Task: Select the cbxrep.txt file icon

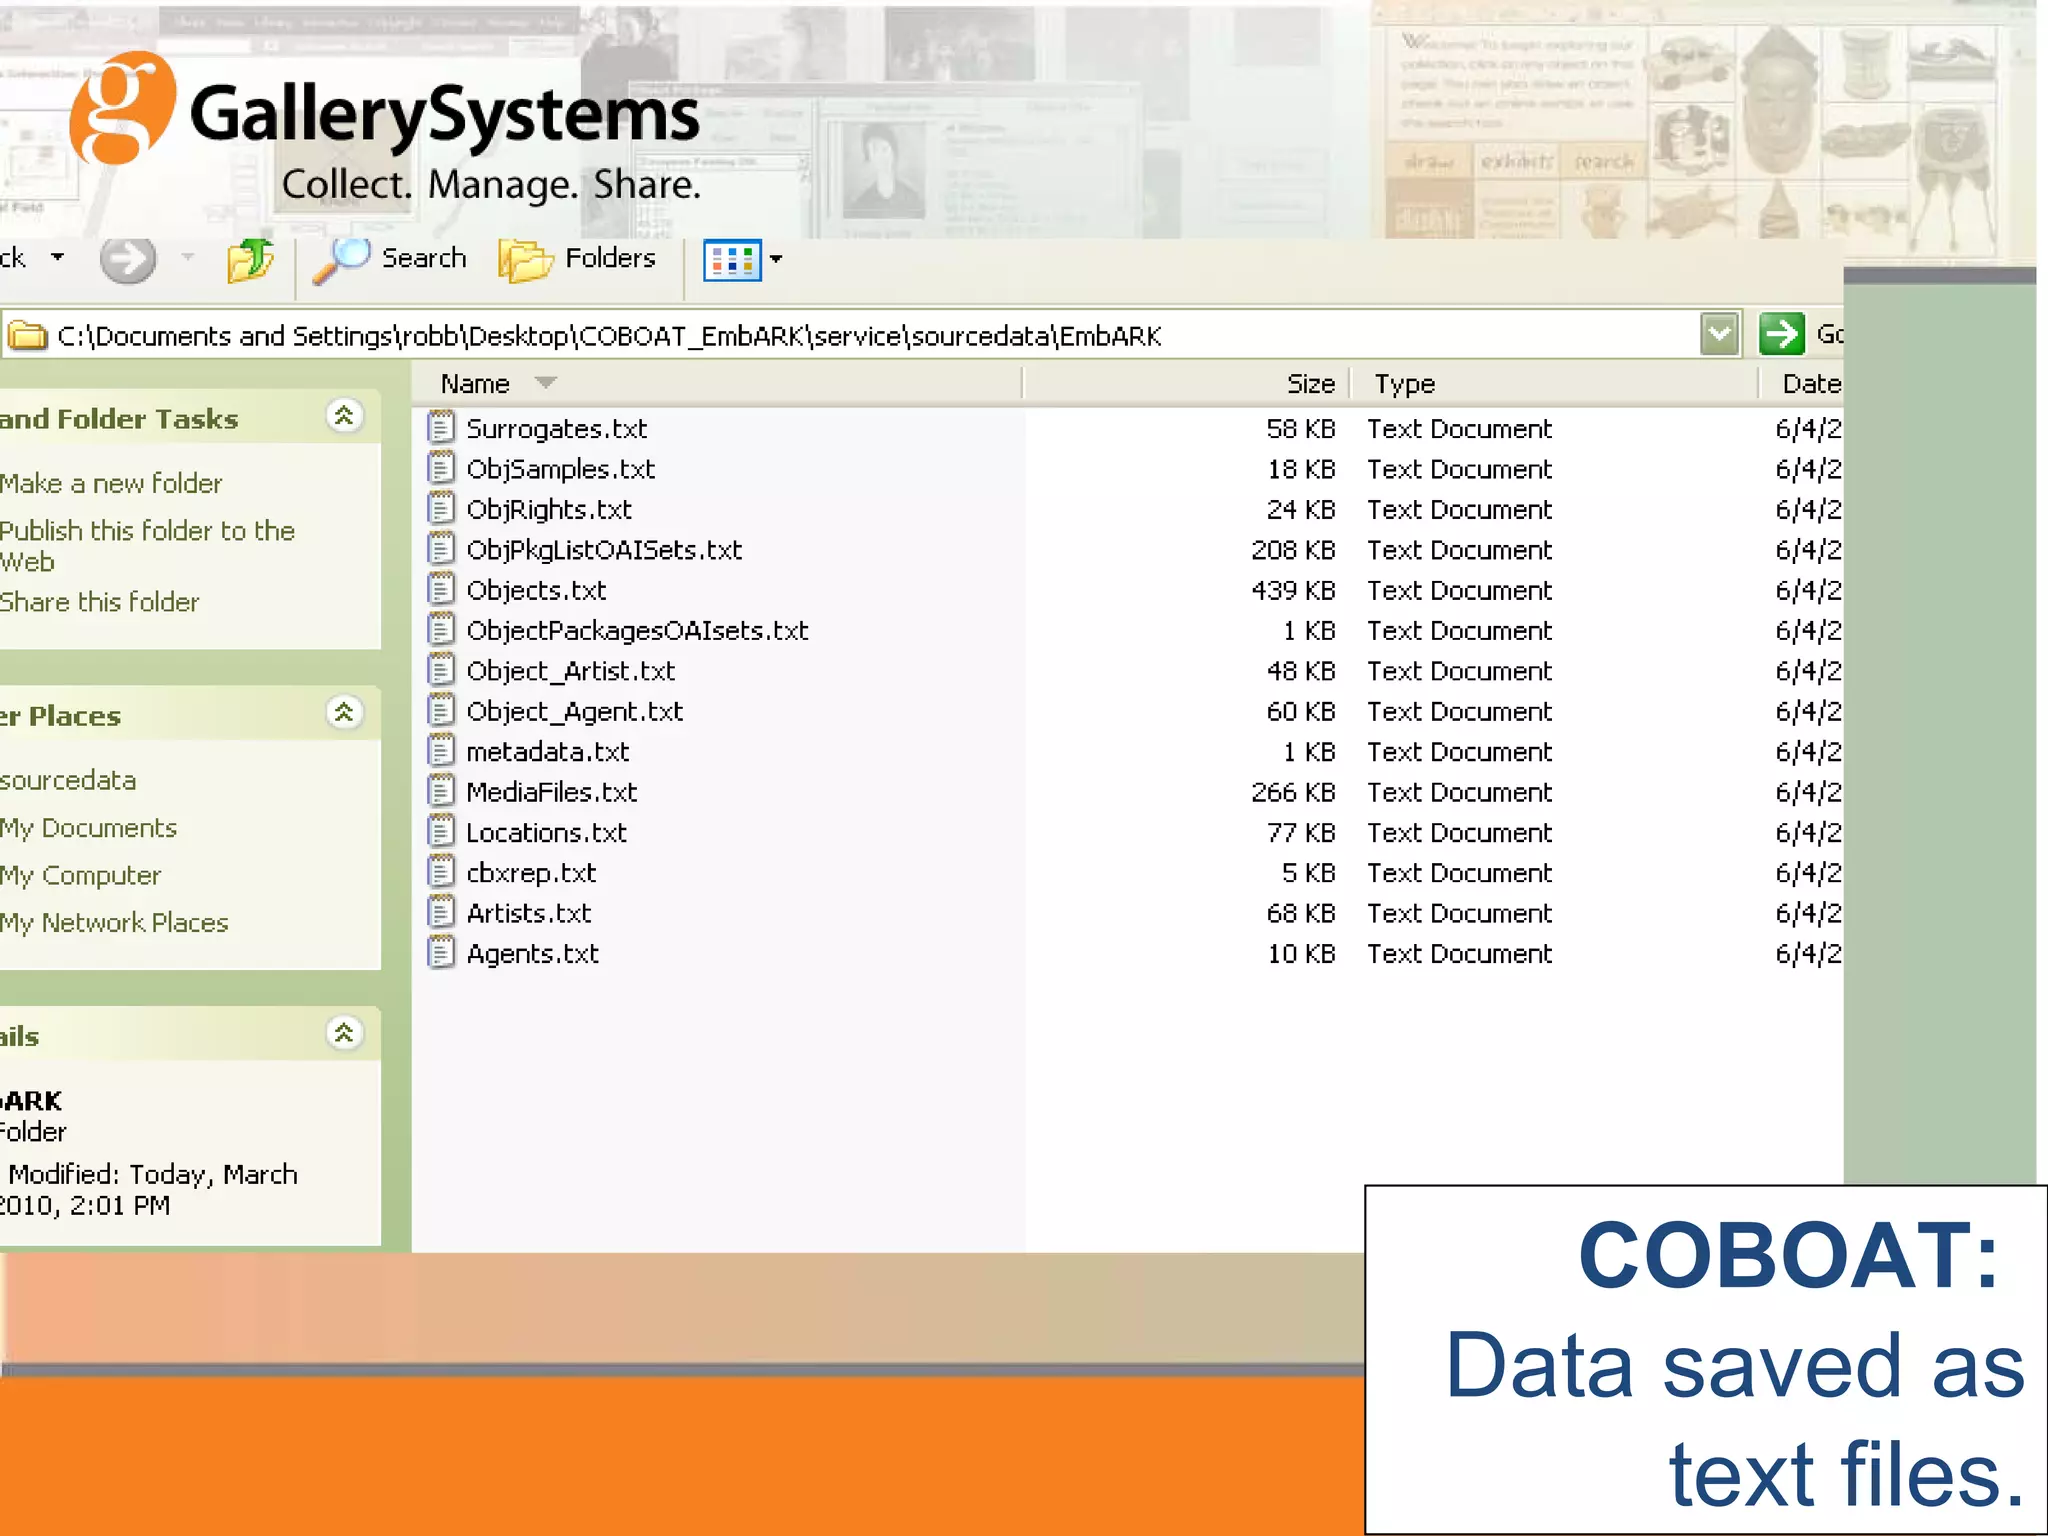Action: pyautogui.click(x=441, y=872)
